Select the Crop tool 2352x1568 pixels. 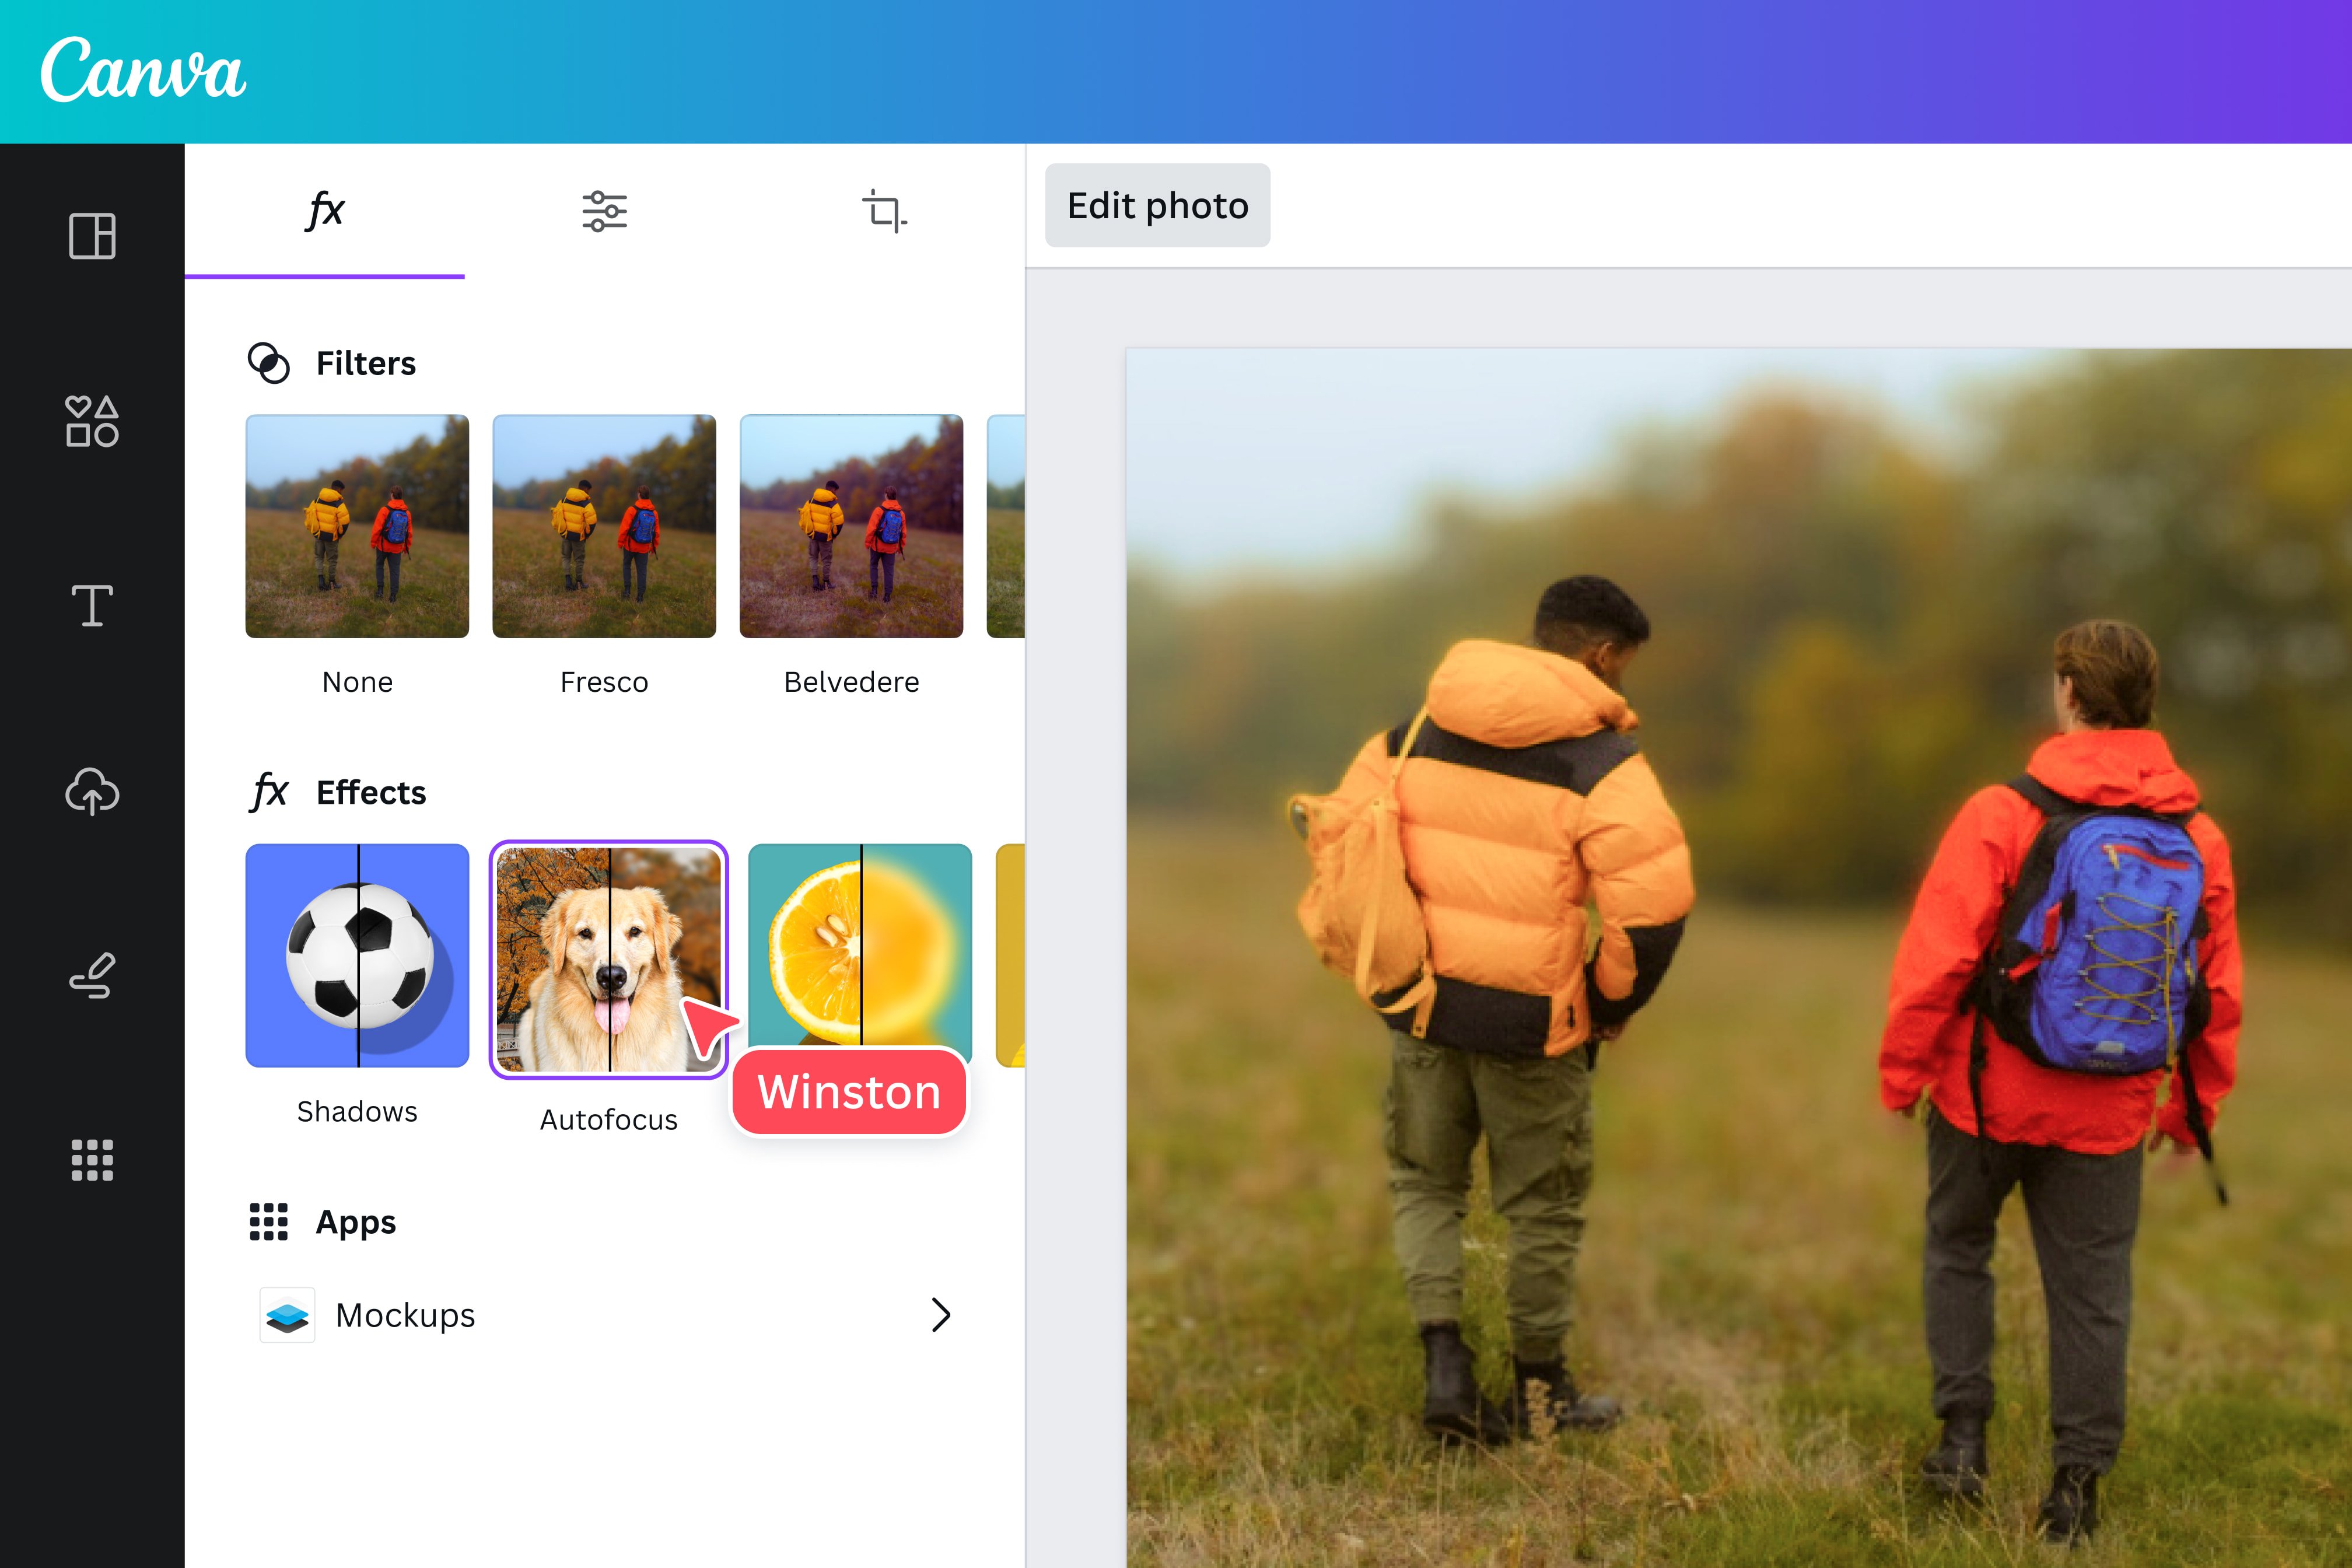(886, 210)
